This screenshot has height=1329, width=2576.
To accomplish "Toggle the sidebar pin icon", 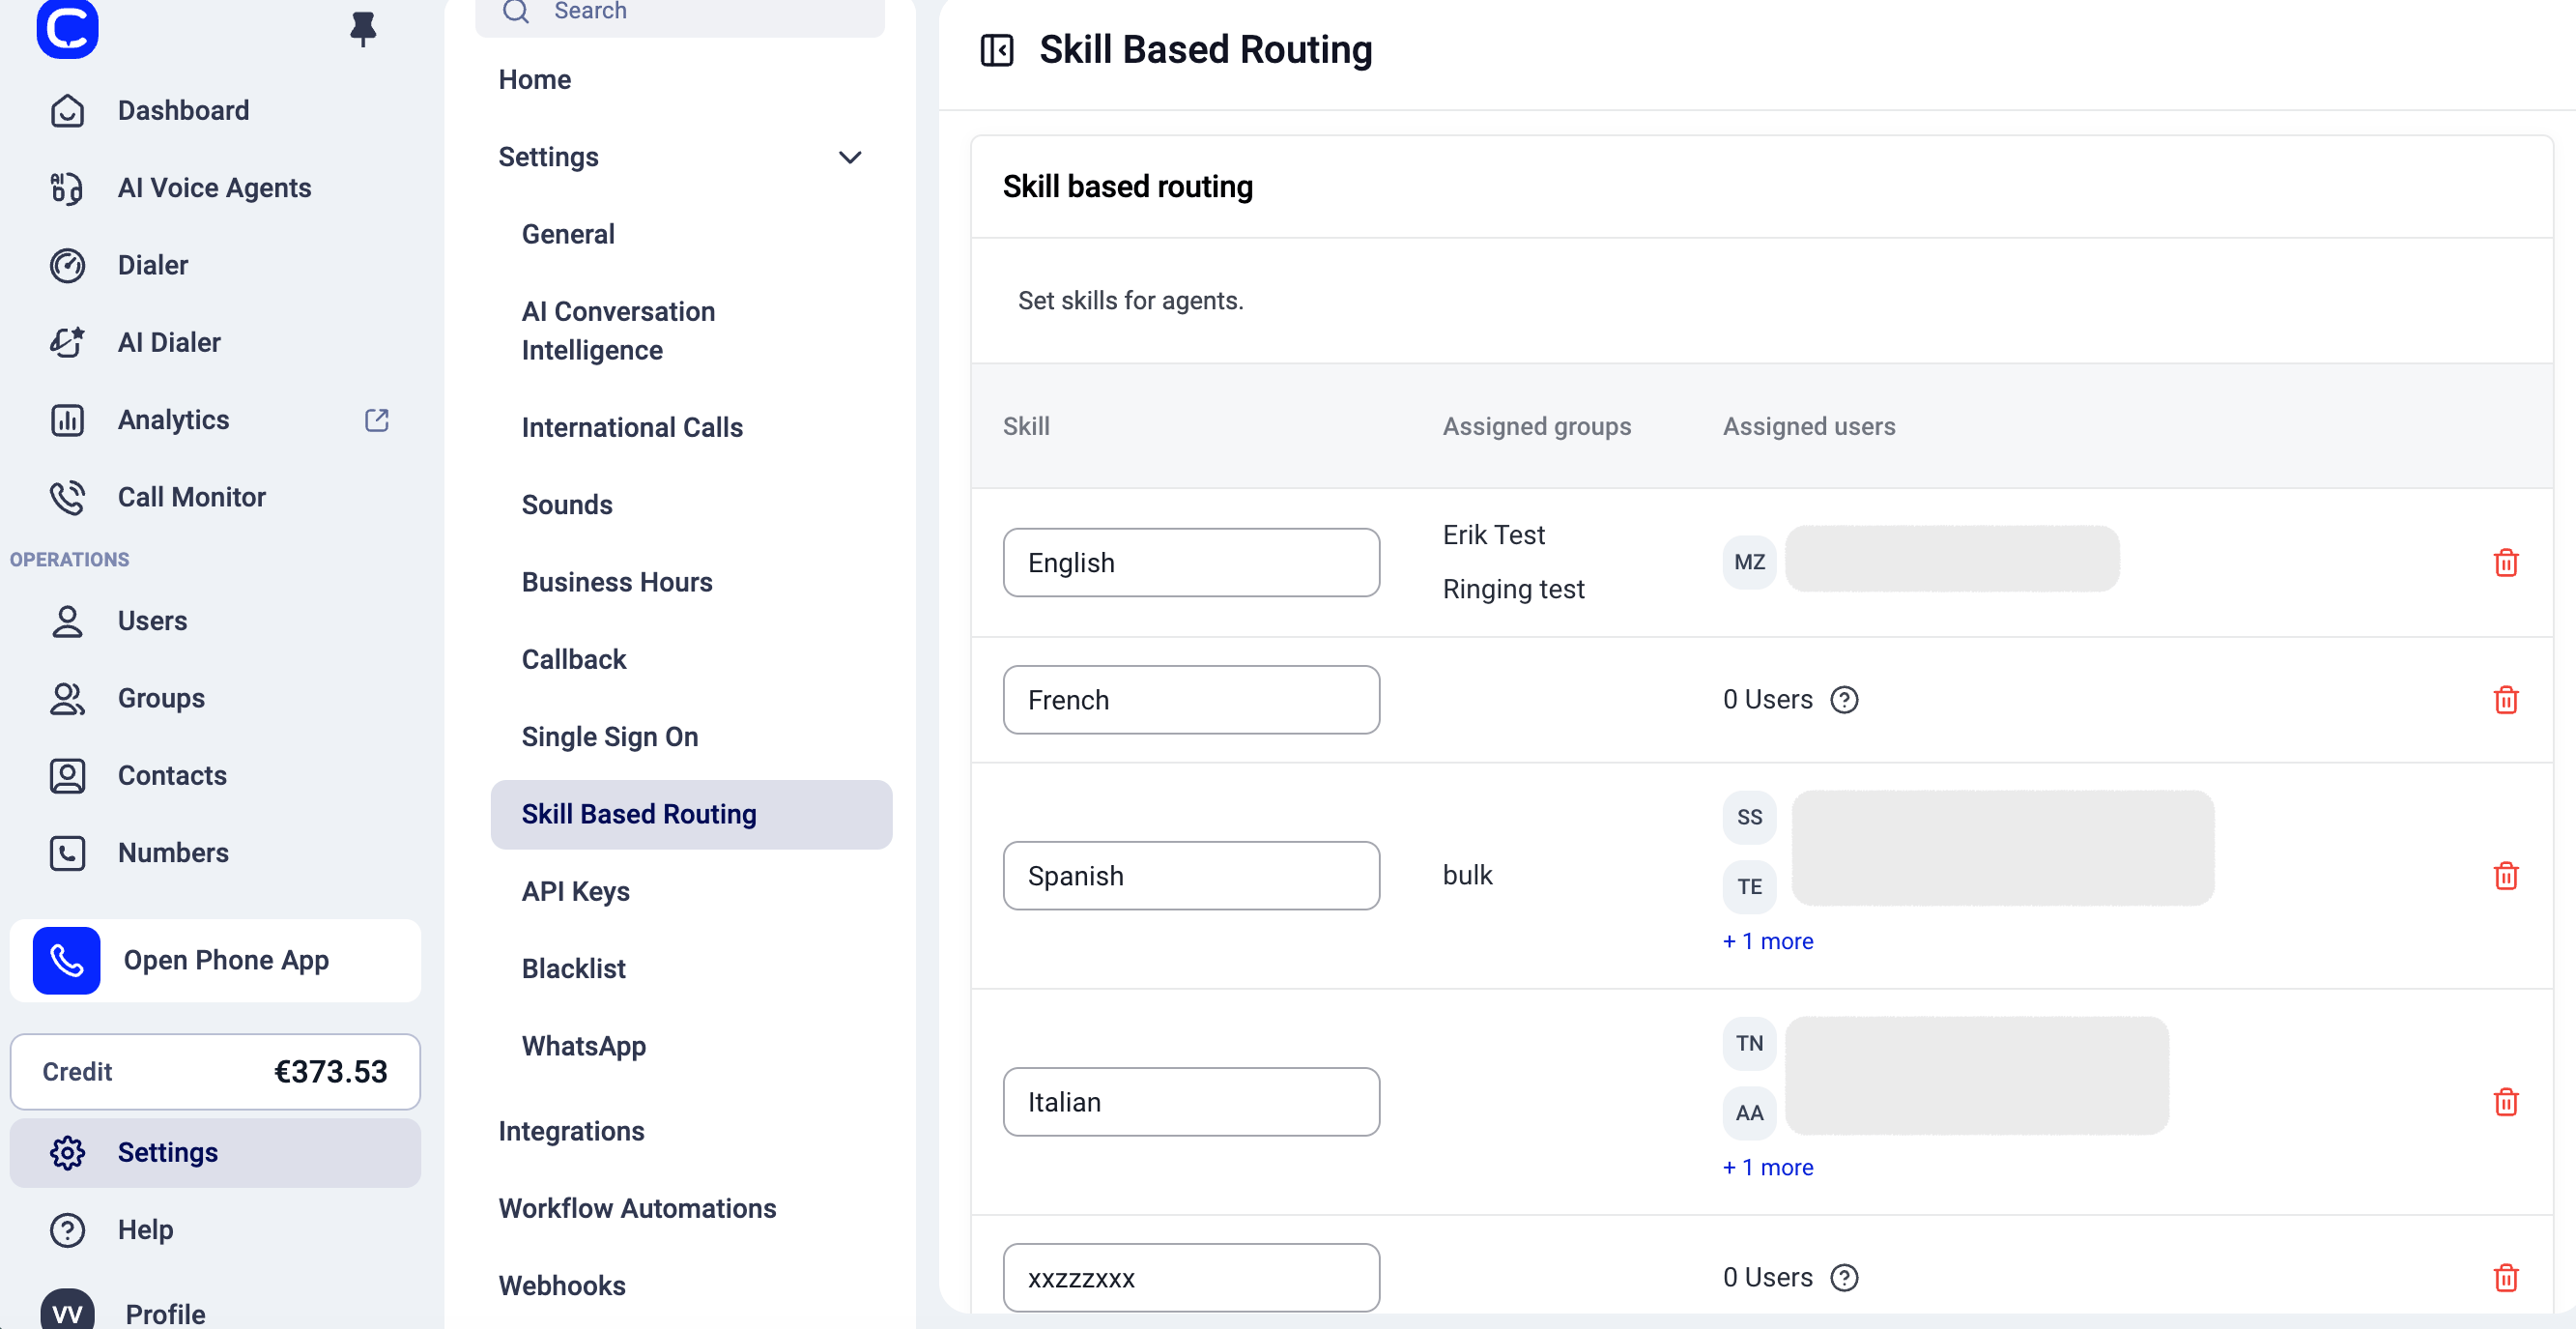I will 363,29.
